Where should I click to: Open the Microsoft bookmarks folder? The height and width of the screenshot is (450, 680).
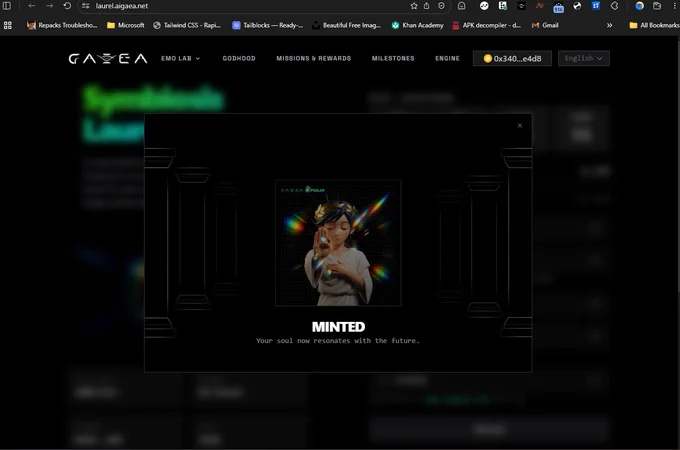click(126, 25)
